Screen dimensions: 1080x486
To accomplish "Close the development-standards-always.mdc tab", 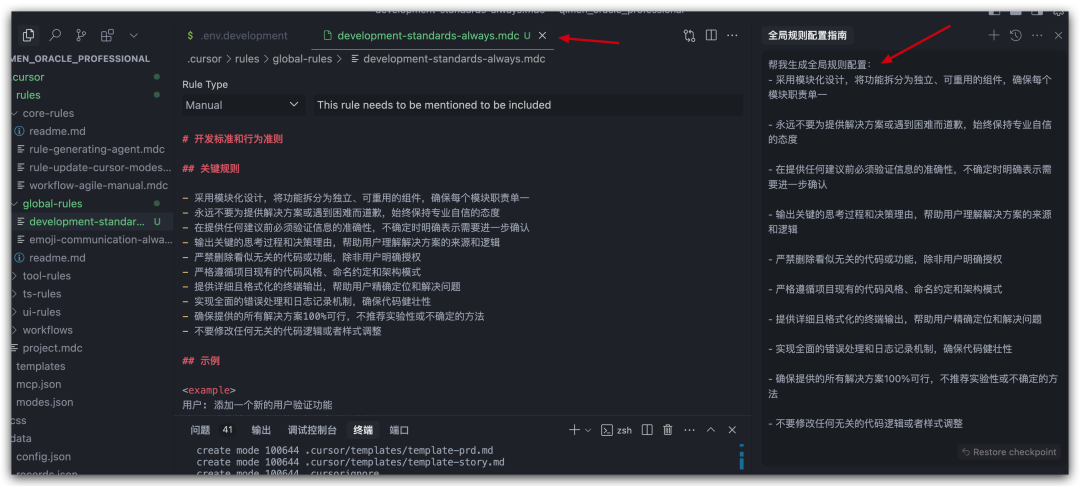I will (543, 36).
